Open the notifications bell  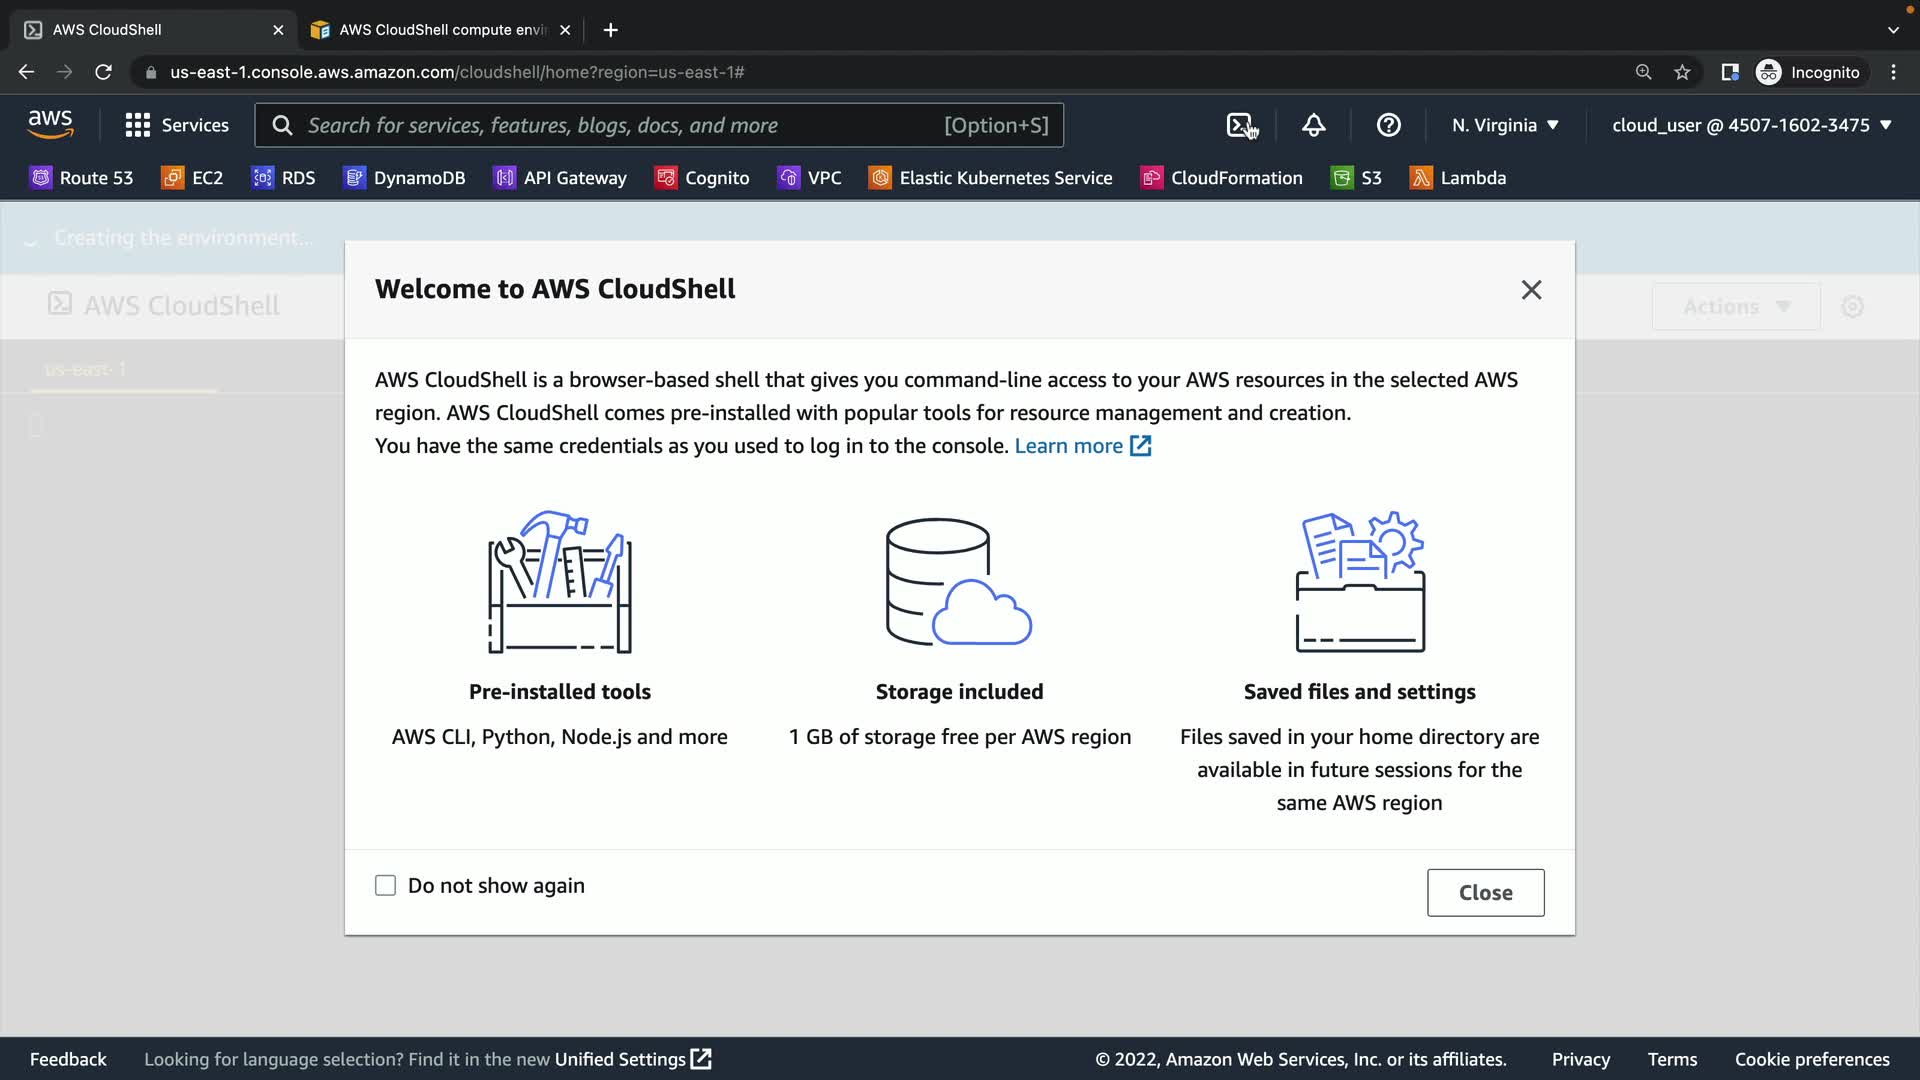(x=1313, y=125)
